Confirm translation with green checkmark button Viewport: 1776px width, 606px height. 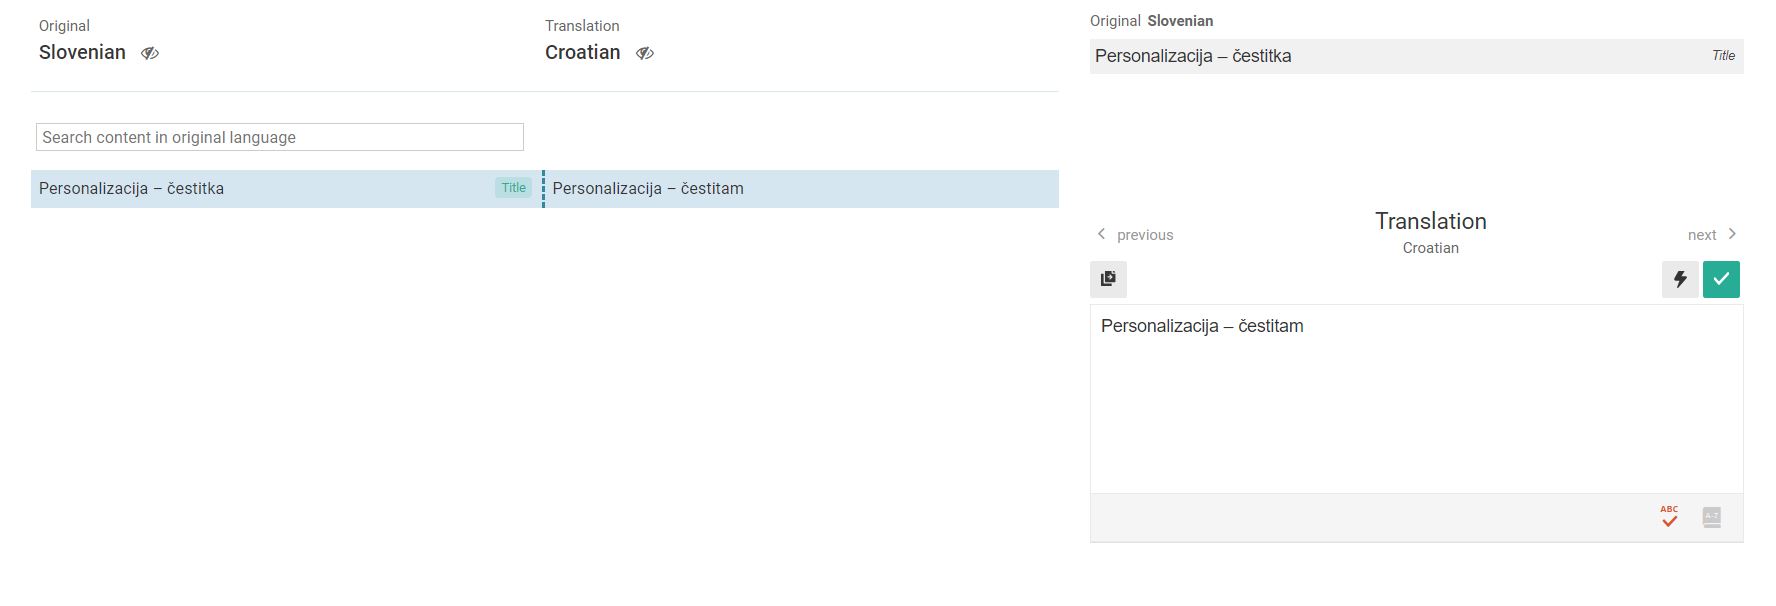tap(1721, 279)
